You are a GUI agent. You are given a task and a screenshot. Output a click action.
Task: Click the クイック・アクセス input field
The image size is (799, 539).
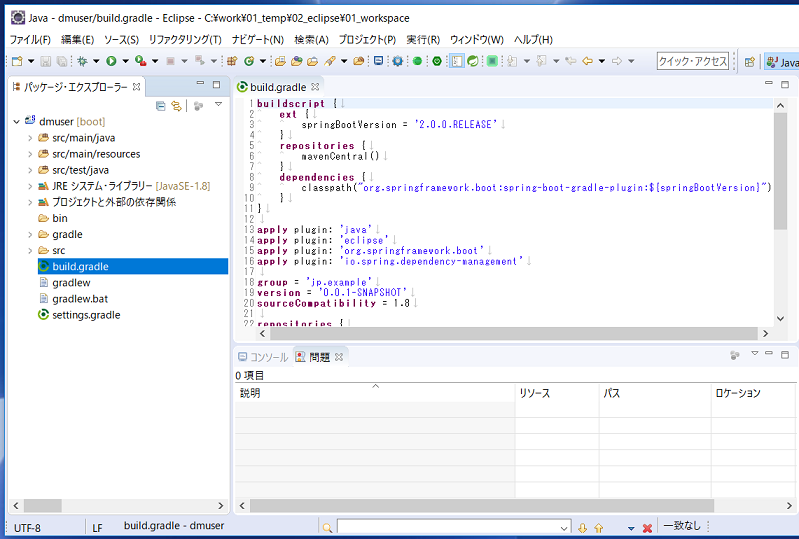(693, 61)
